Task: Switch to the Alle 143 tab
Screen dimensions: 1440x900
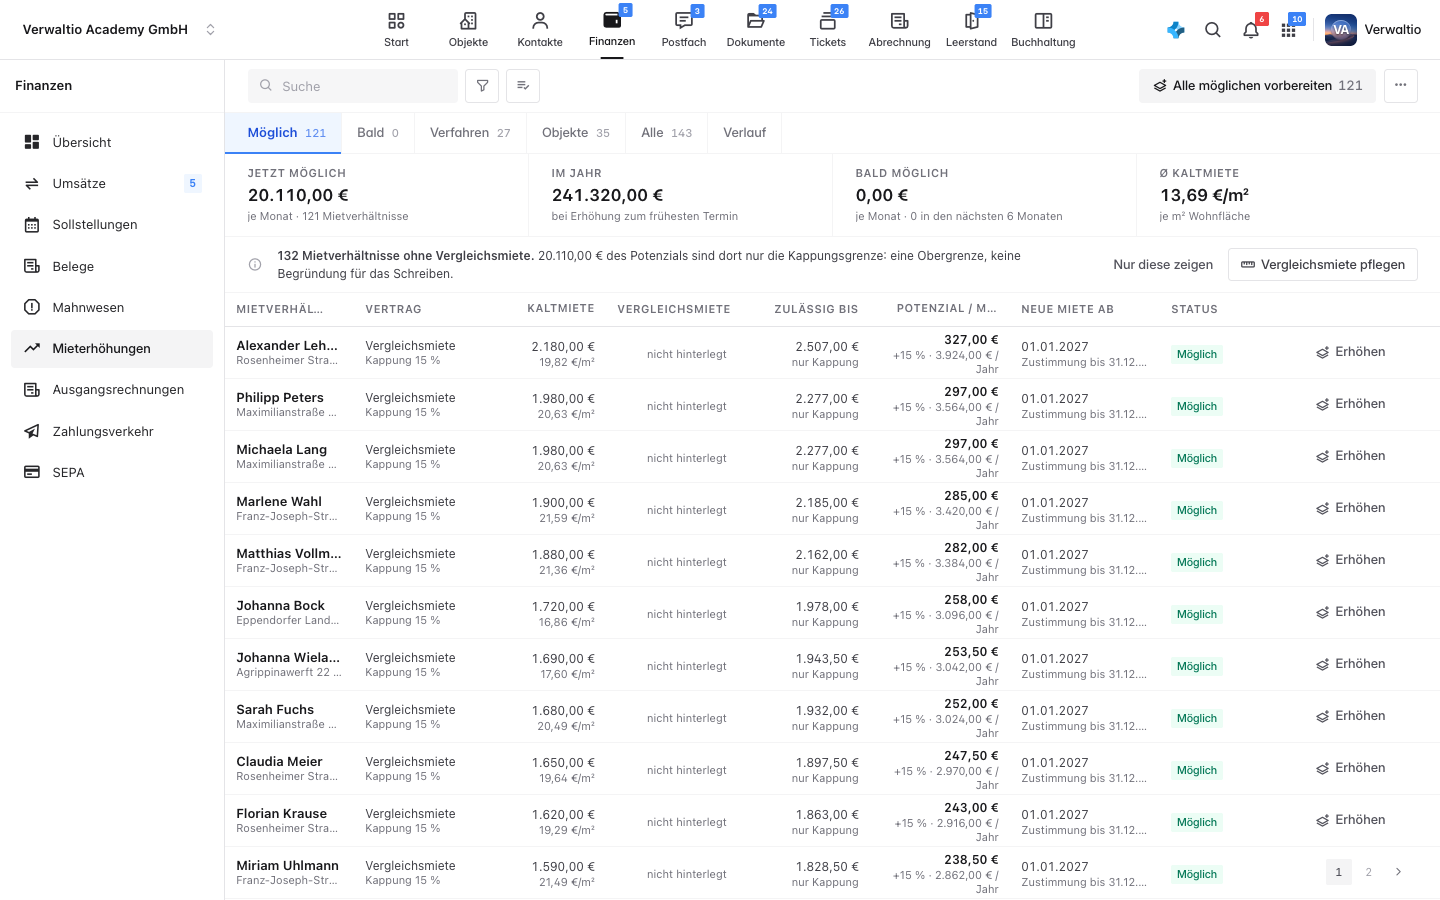Action: (667, 133)
